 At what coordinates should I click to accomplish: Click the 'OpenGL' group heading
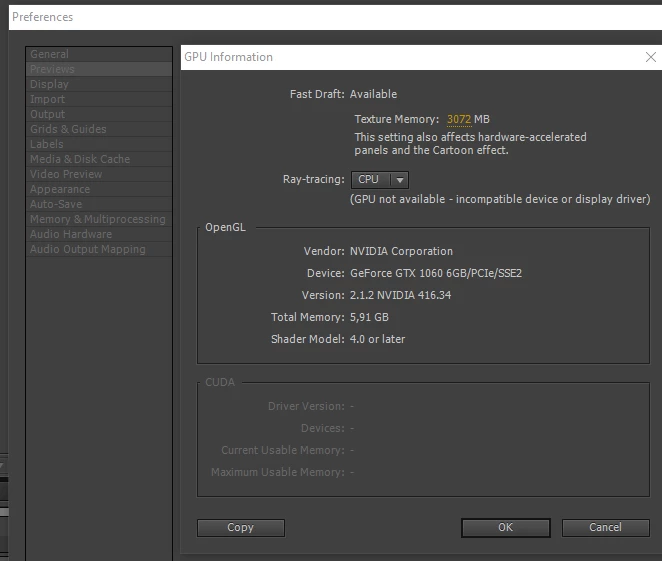click(x=225, y=228)
